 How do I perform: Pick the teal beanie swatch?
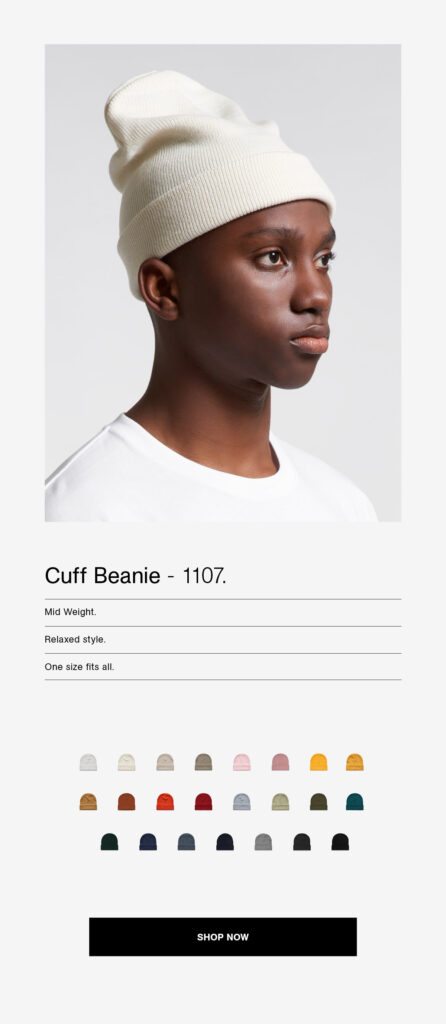[x=355, y=802]
